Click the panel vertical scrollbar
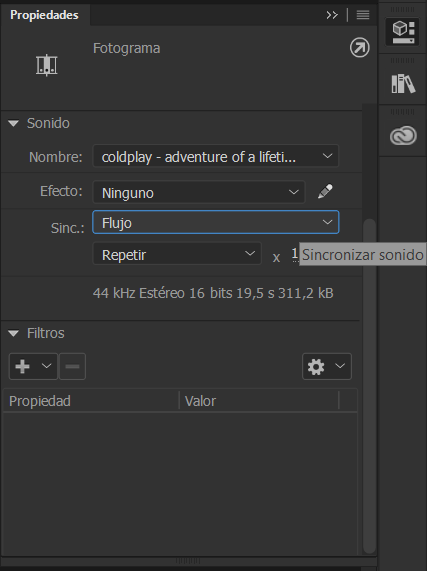The height and width of the screenshot is (571, 427). pos(369,386)
